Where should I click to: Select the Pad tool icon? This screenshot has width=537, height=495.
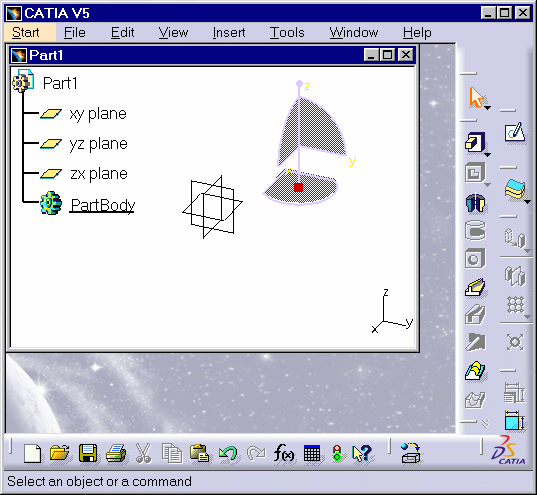pos(475,141)
